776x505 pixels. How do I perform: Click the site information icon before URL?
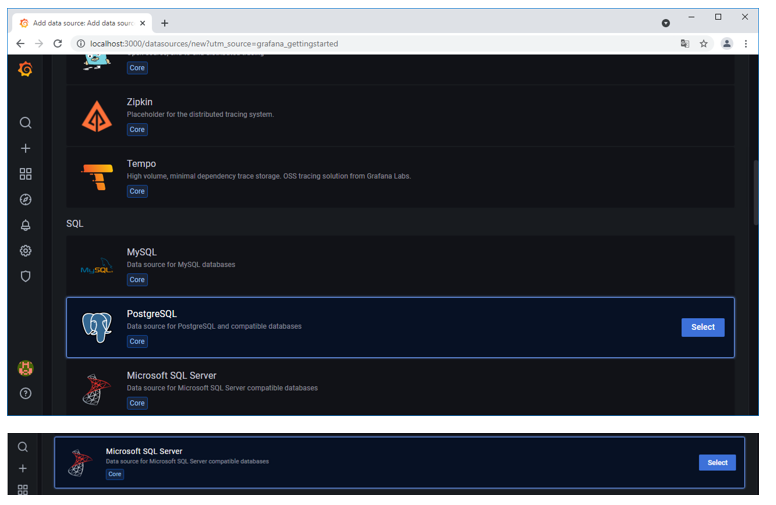81,44
